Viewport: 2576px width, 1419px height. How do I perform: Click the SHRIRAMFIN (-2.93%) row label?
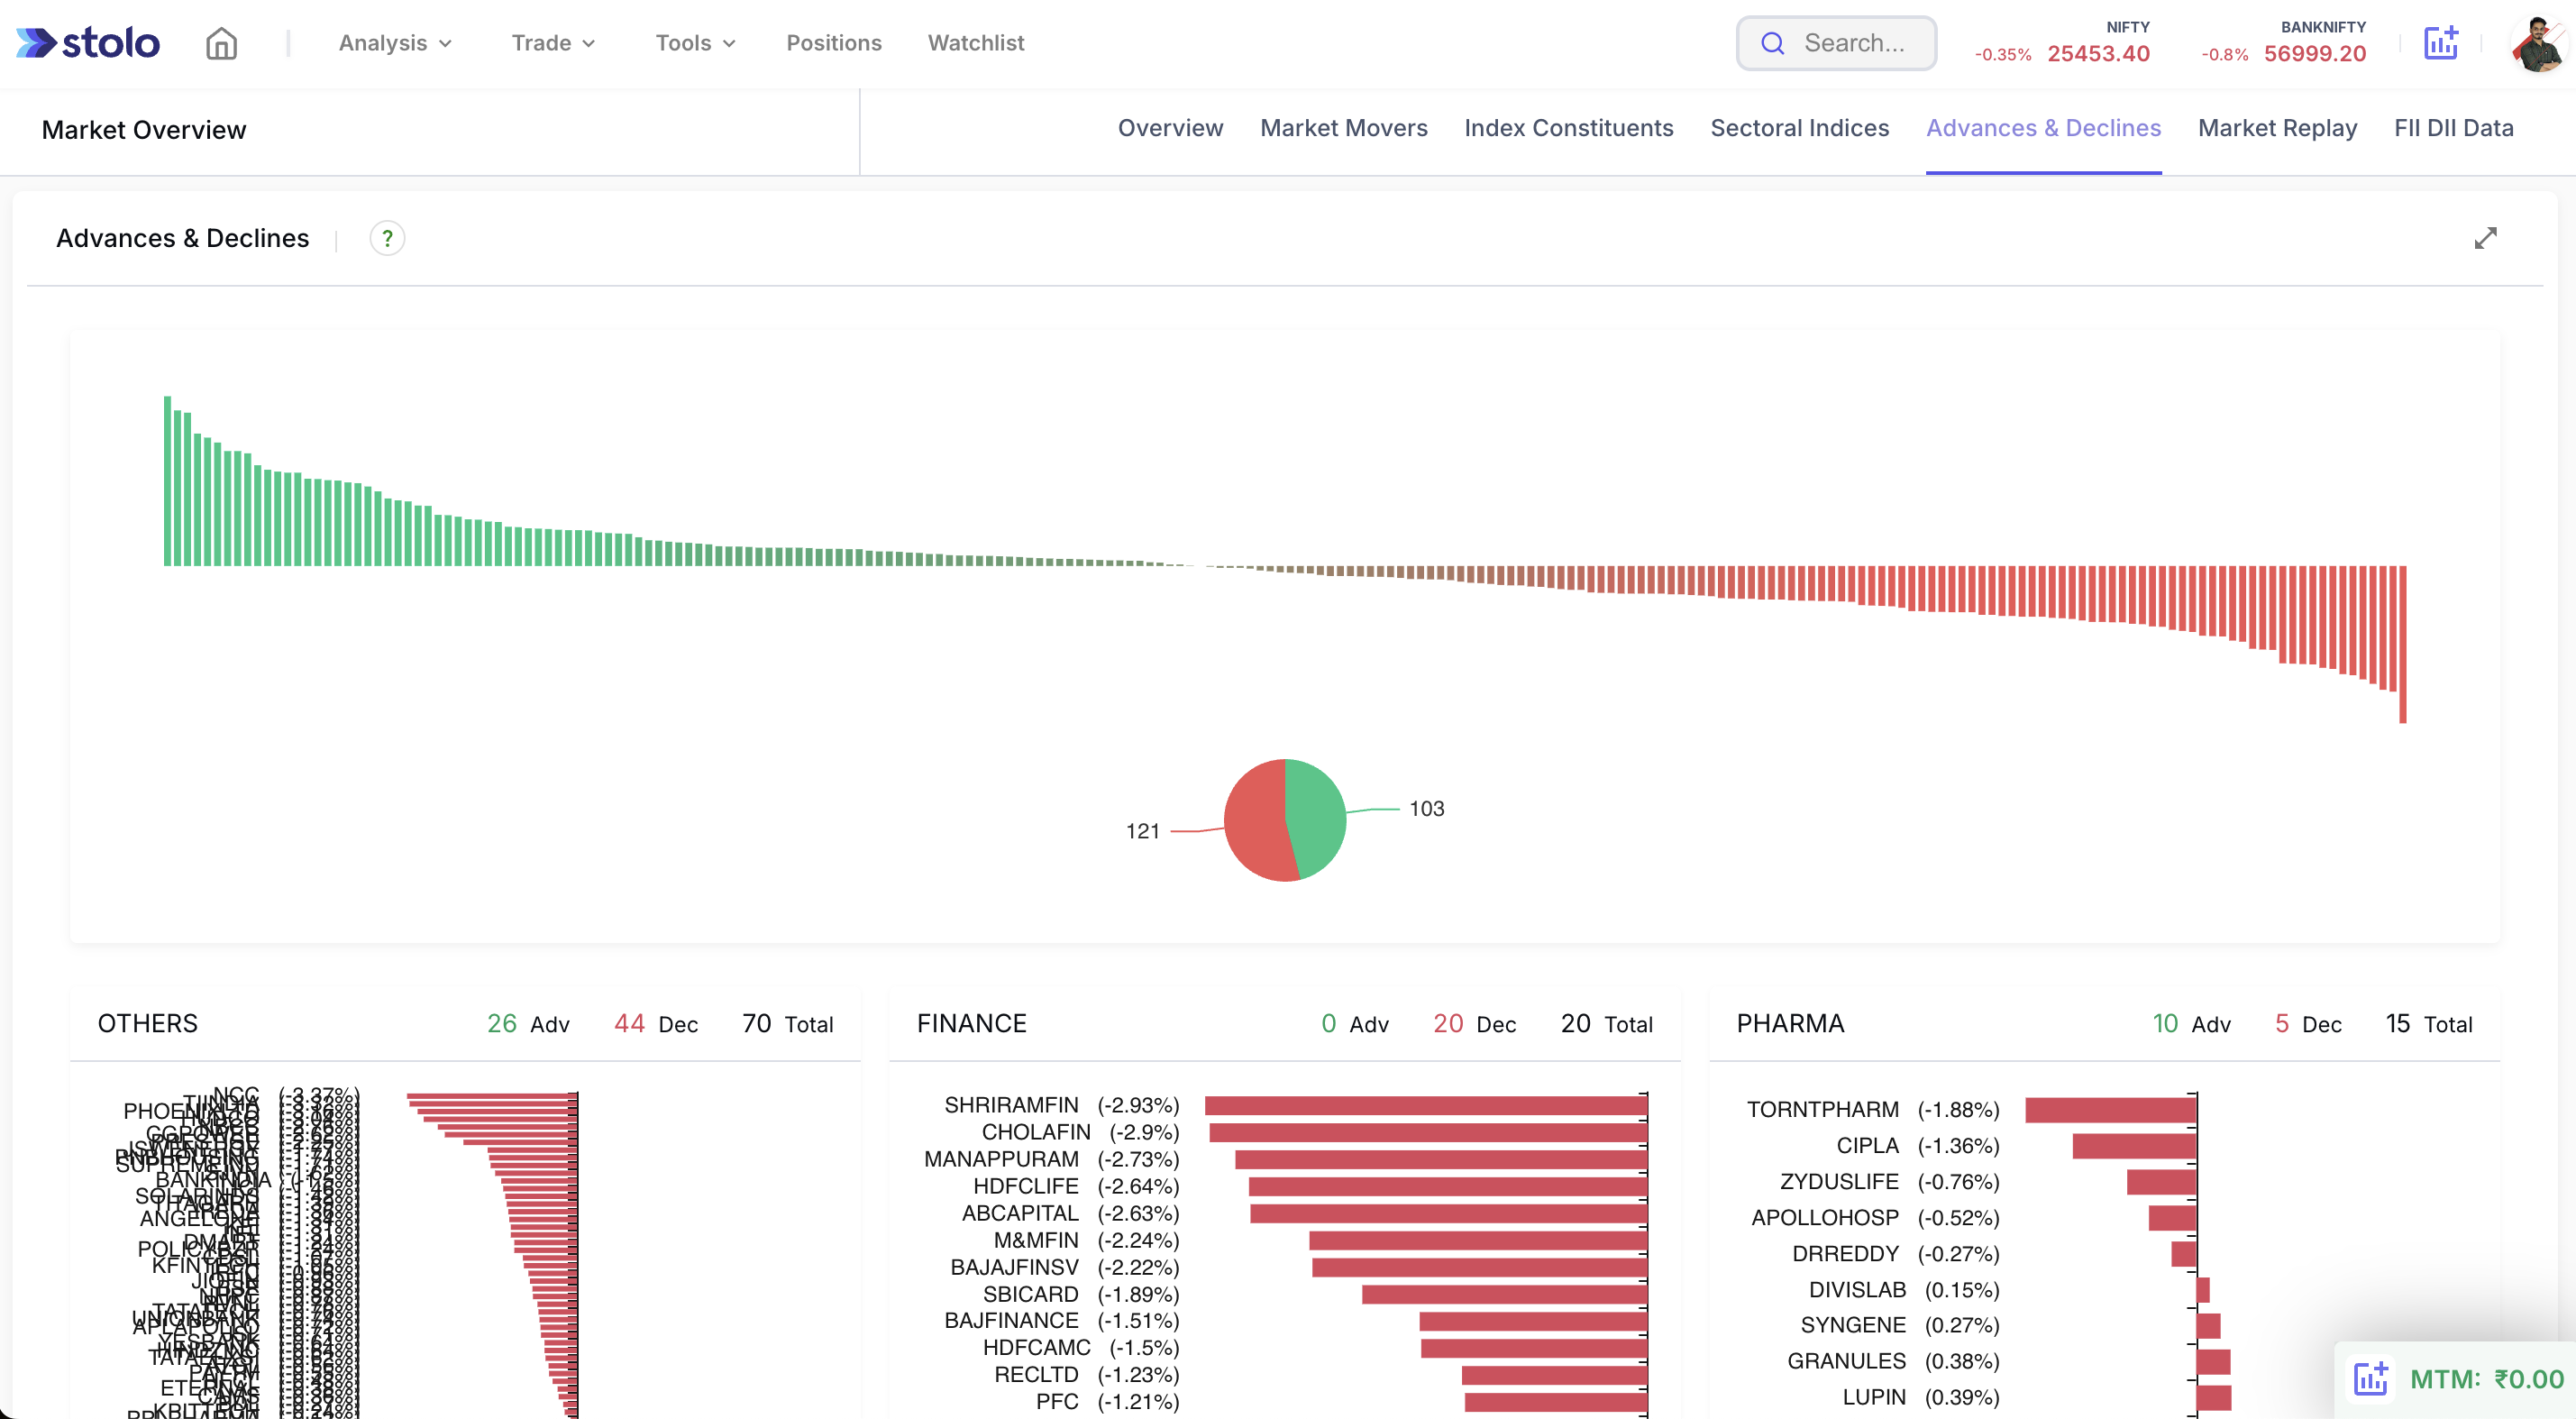pyautogui.click(x=1062, y=1105)
